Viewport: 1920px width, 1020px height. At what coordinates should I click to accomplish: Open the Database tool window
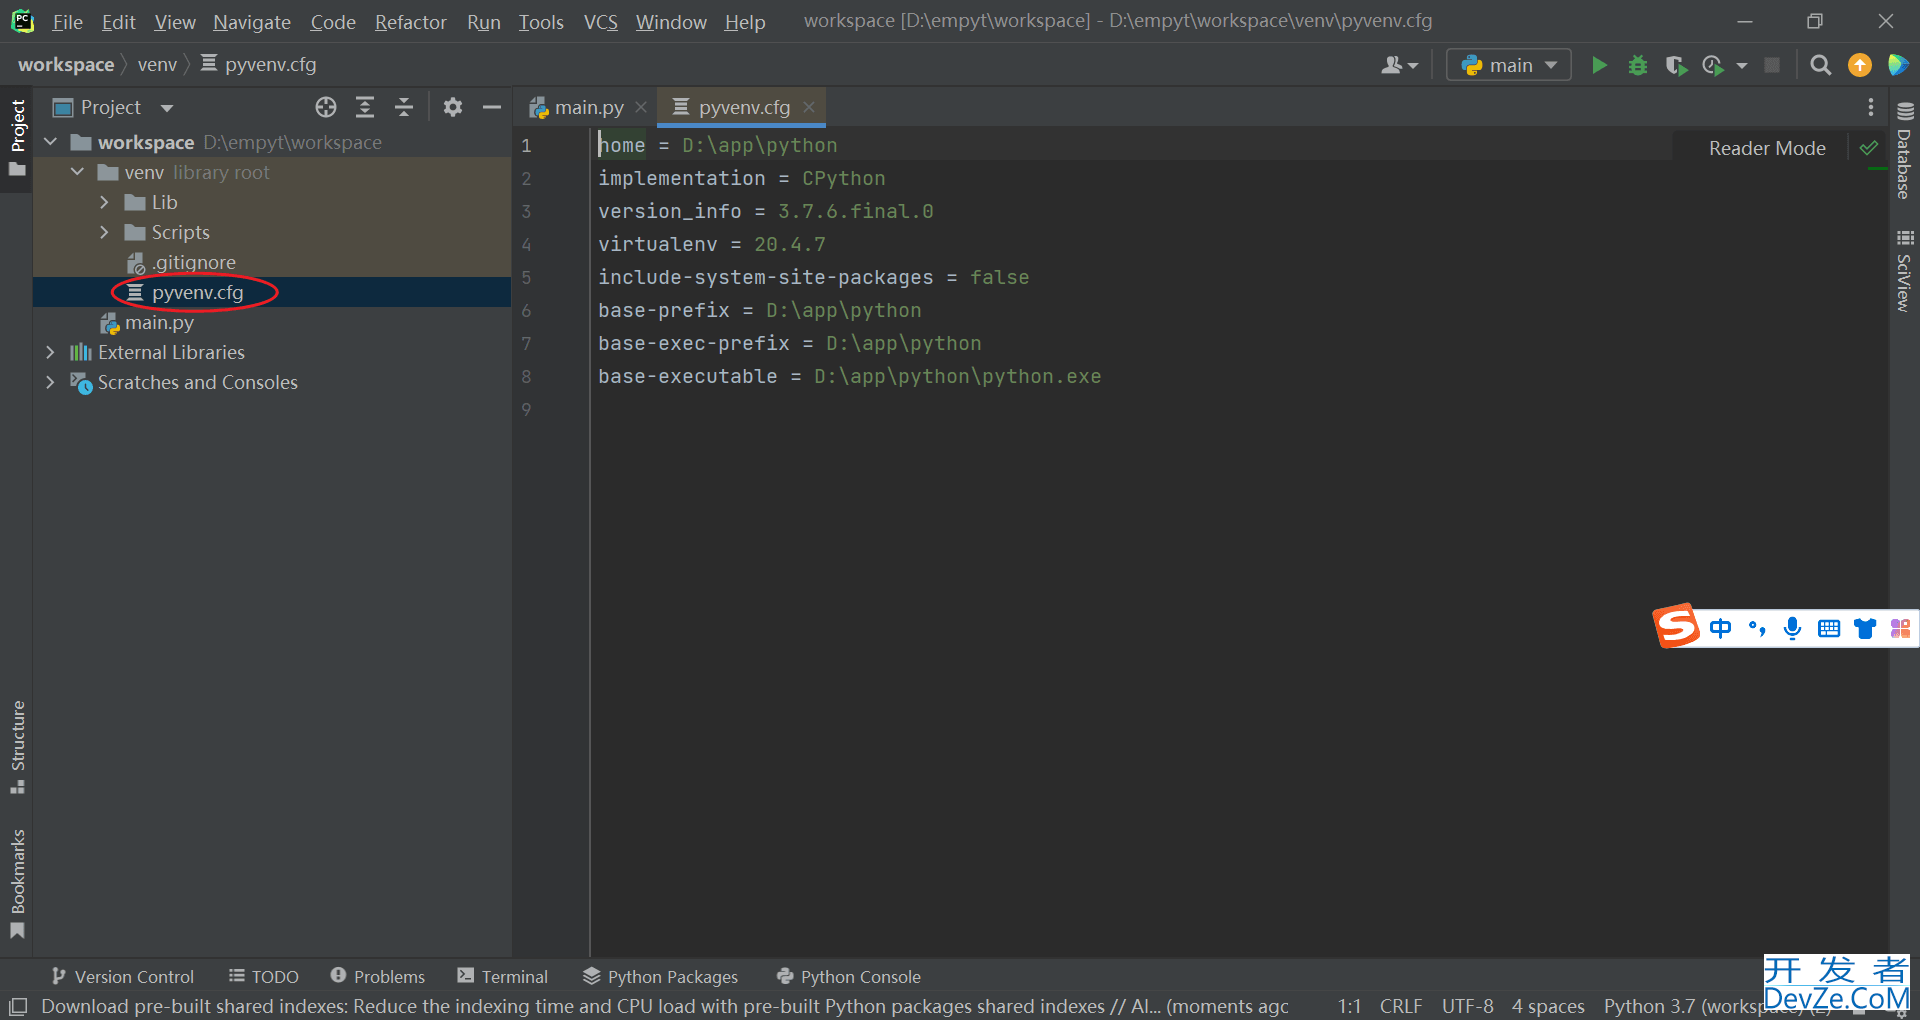pos(1904,151)
